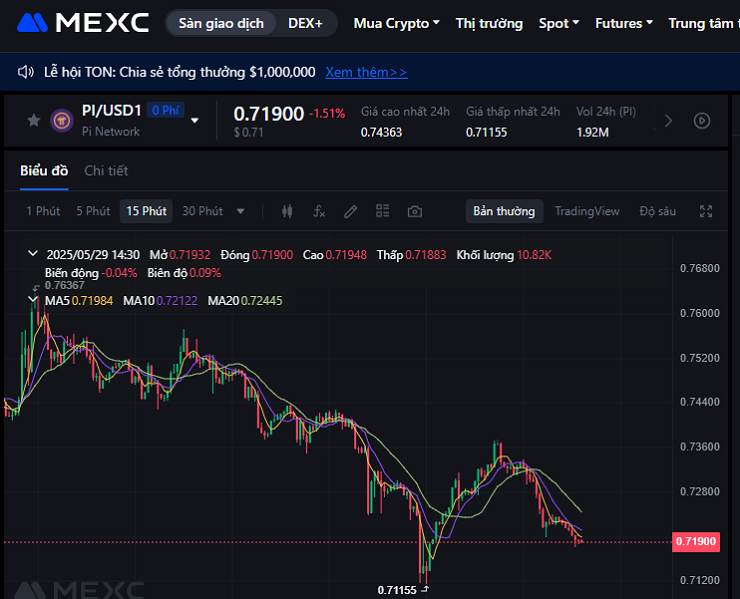
Task: Click the Lễ hội TON announcement text
Action: 179,72
